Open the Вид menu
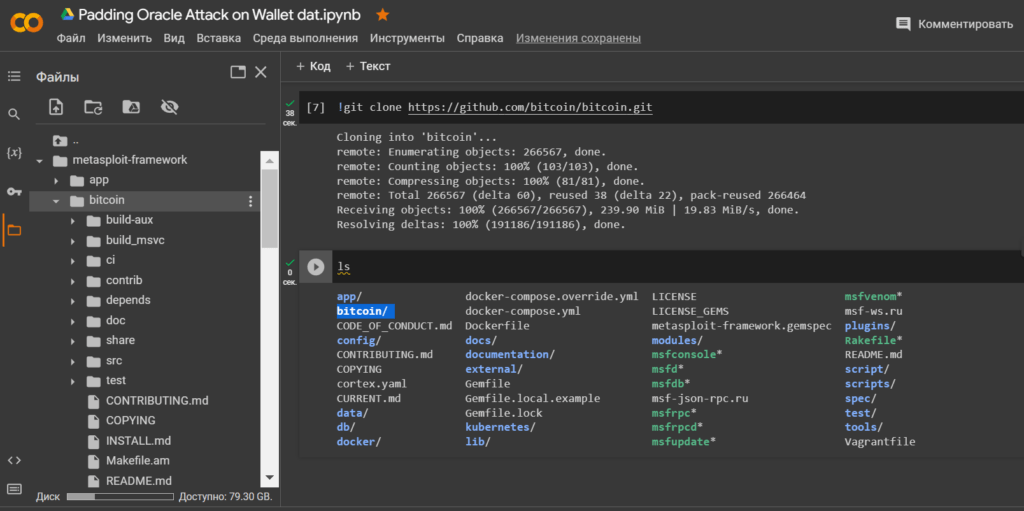This screenshot has height=511, width=1024. click(174, 38)
